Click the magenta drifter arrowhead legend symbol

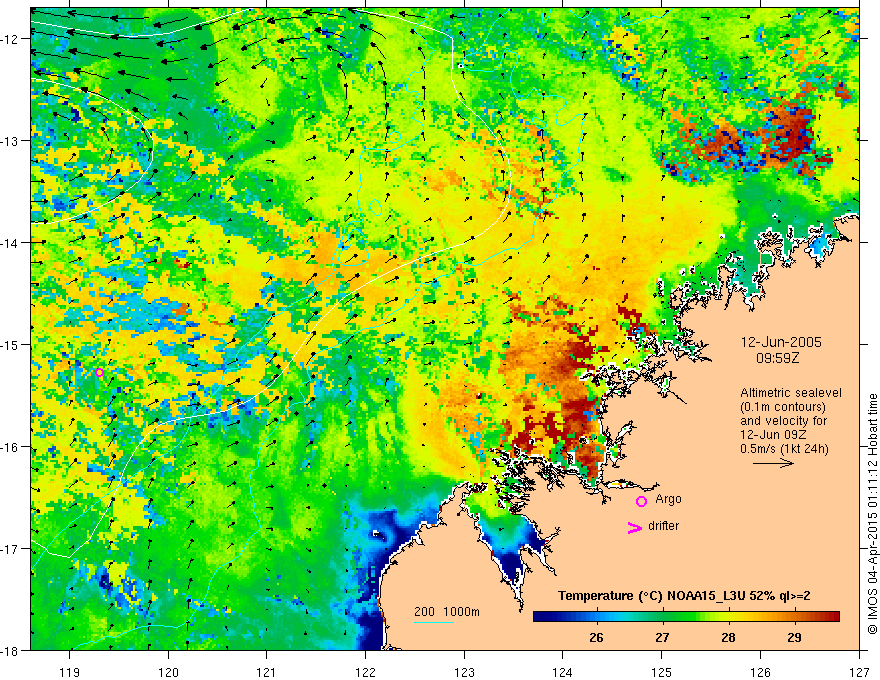pos(633,528)
